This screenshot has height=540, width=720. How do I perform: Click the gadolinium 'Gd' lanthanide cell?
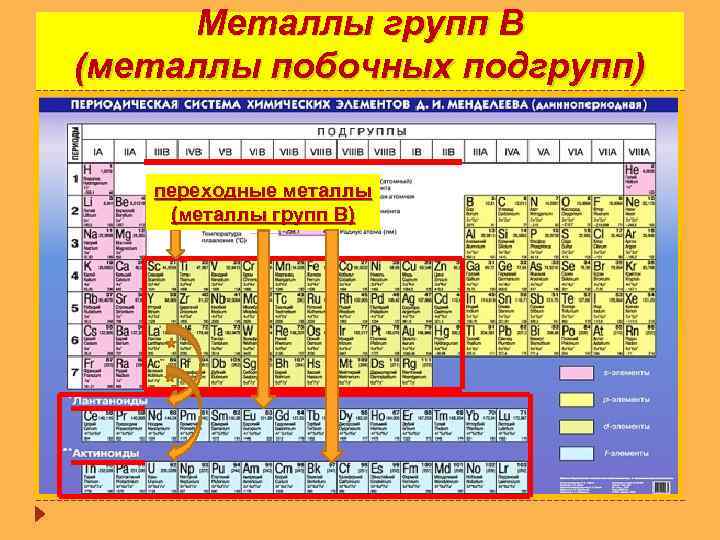tap(289, 425)
